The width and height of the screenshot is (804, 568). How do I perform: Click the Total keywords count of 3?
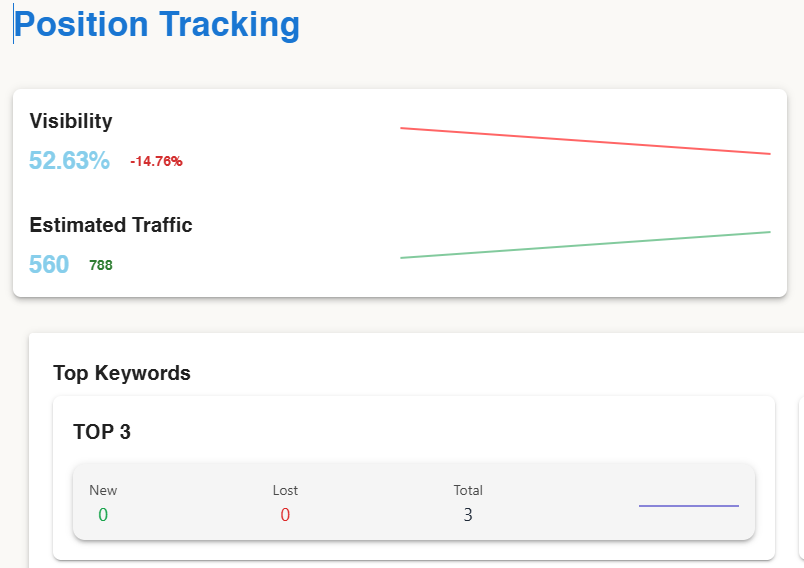[x=468, y=515]
